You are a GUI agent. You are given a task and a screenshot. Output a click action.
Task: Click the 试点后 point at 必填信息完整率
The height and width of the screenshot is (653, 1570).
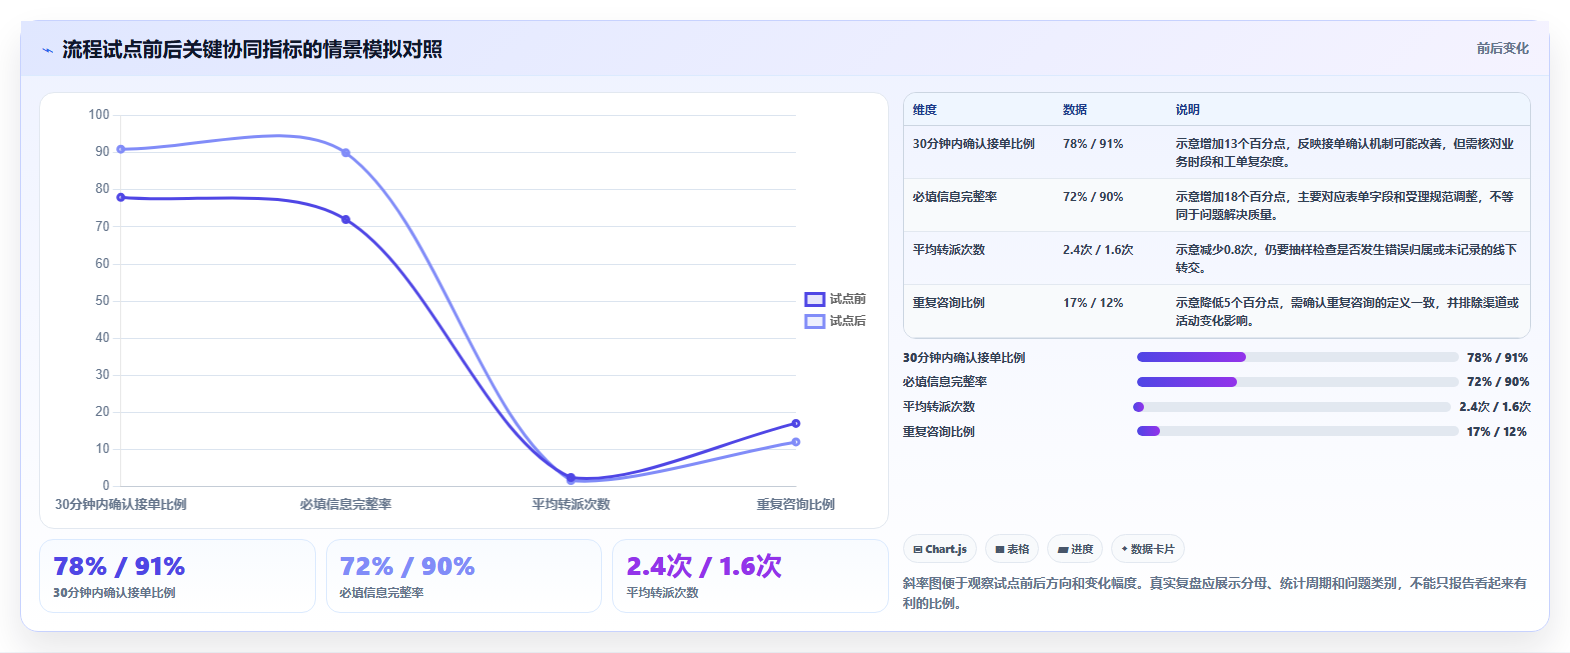click(x=346, y=153)
